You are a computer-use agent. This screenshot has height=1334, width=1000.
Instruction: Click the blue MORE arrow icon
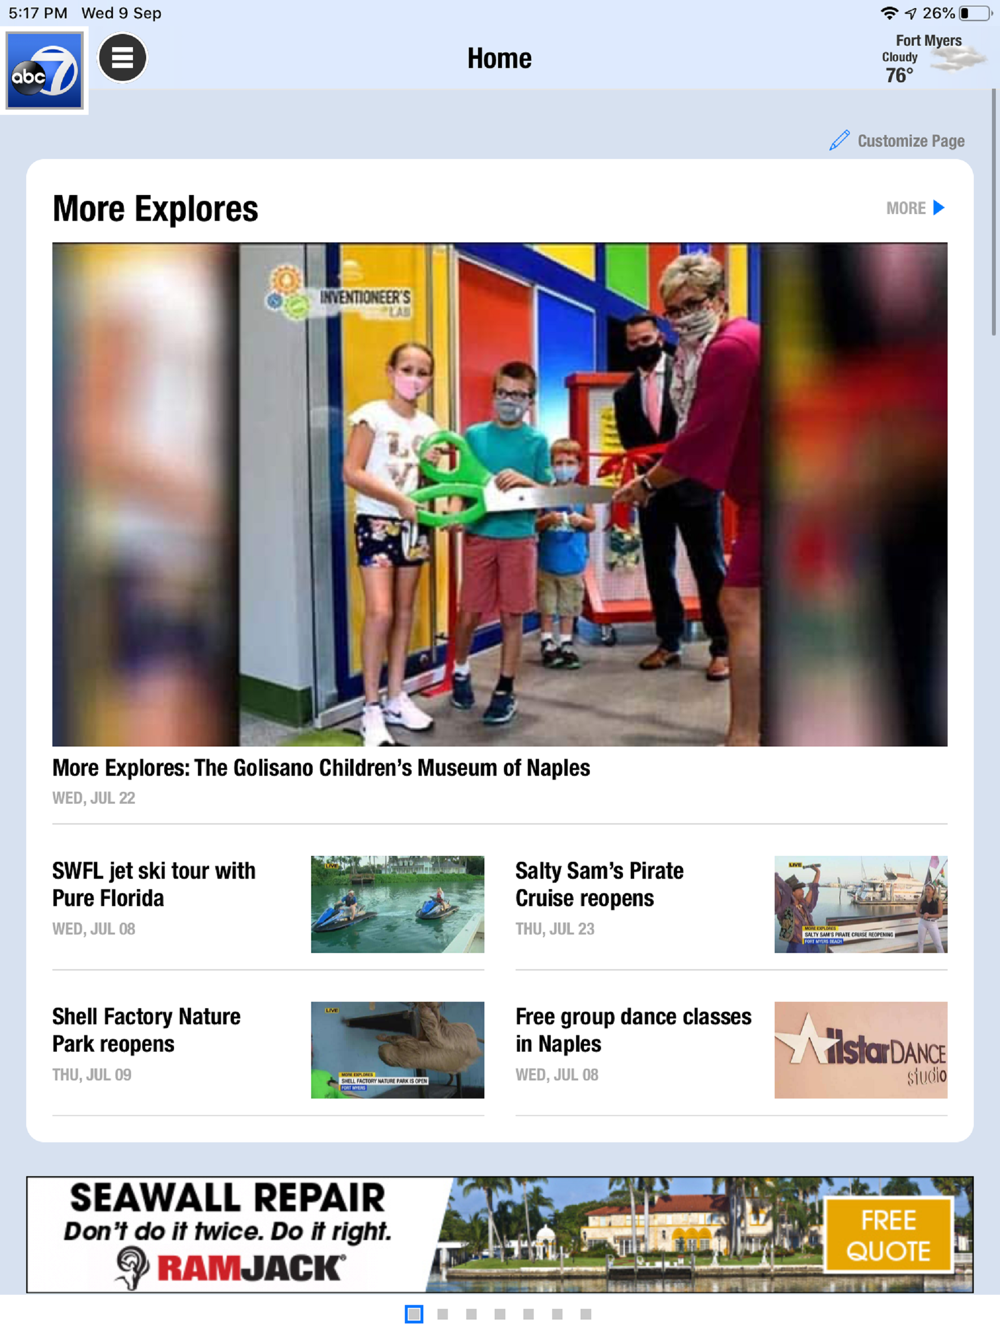click(x=939, y=208)
